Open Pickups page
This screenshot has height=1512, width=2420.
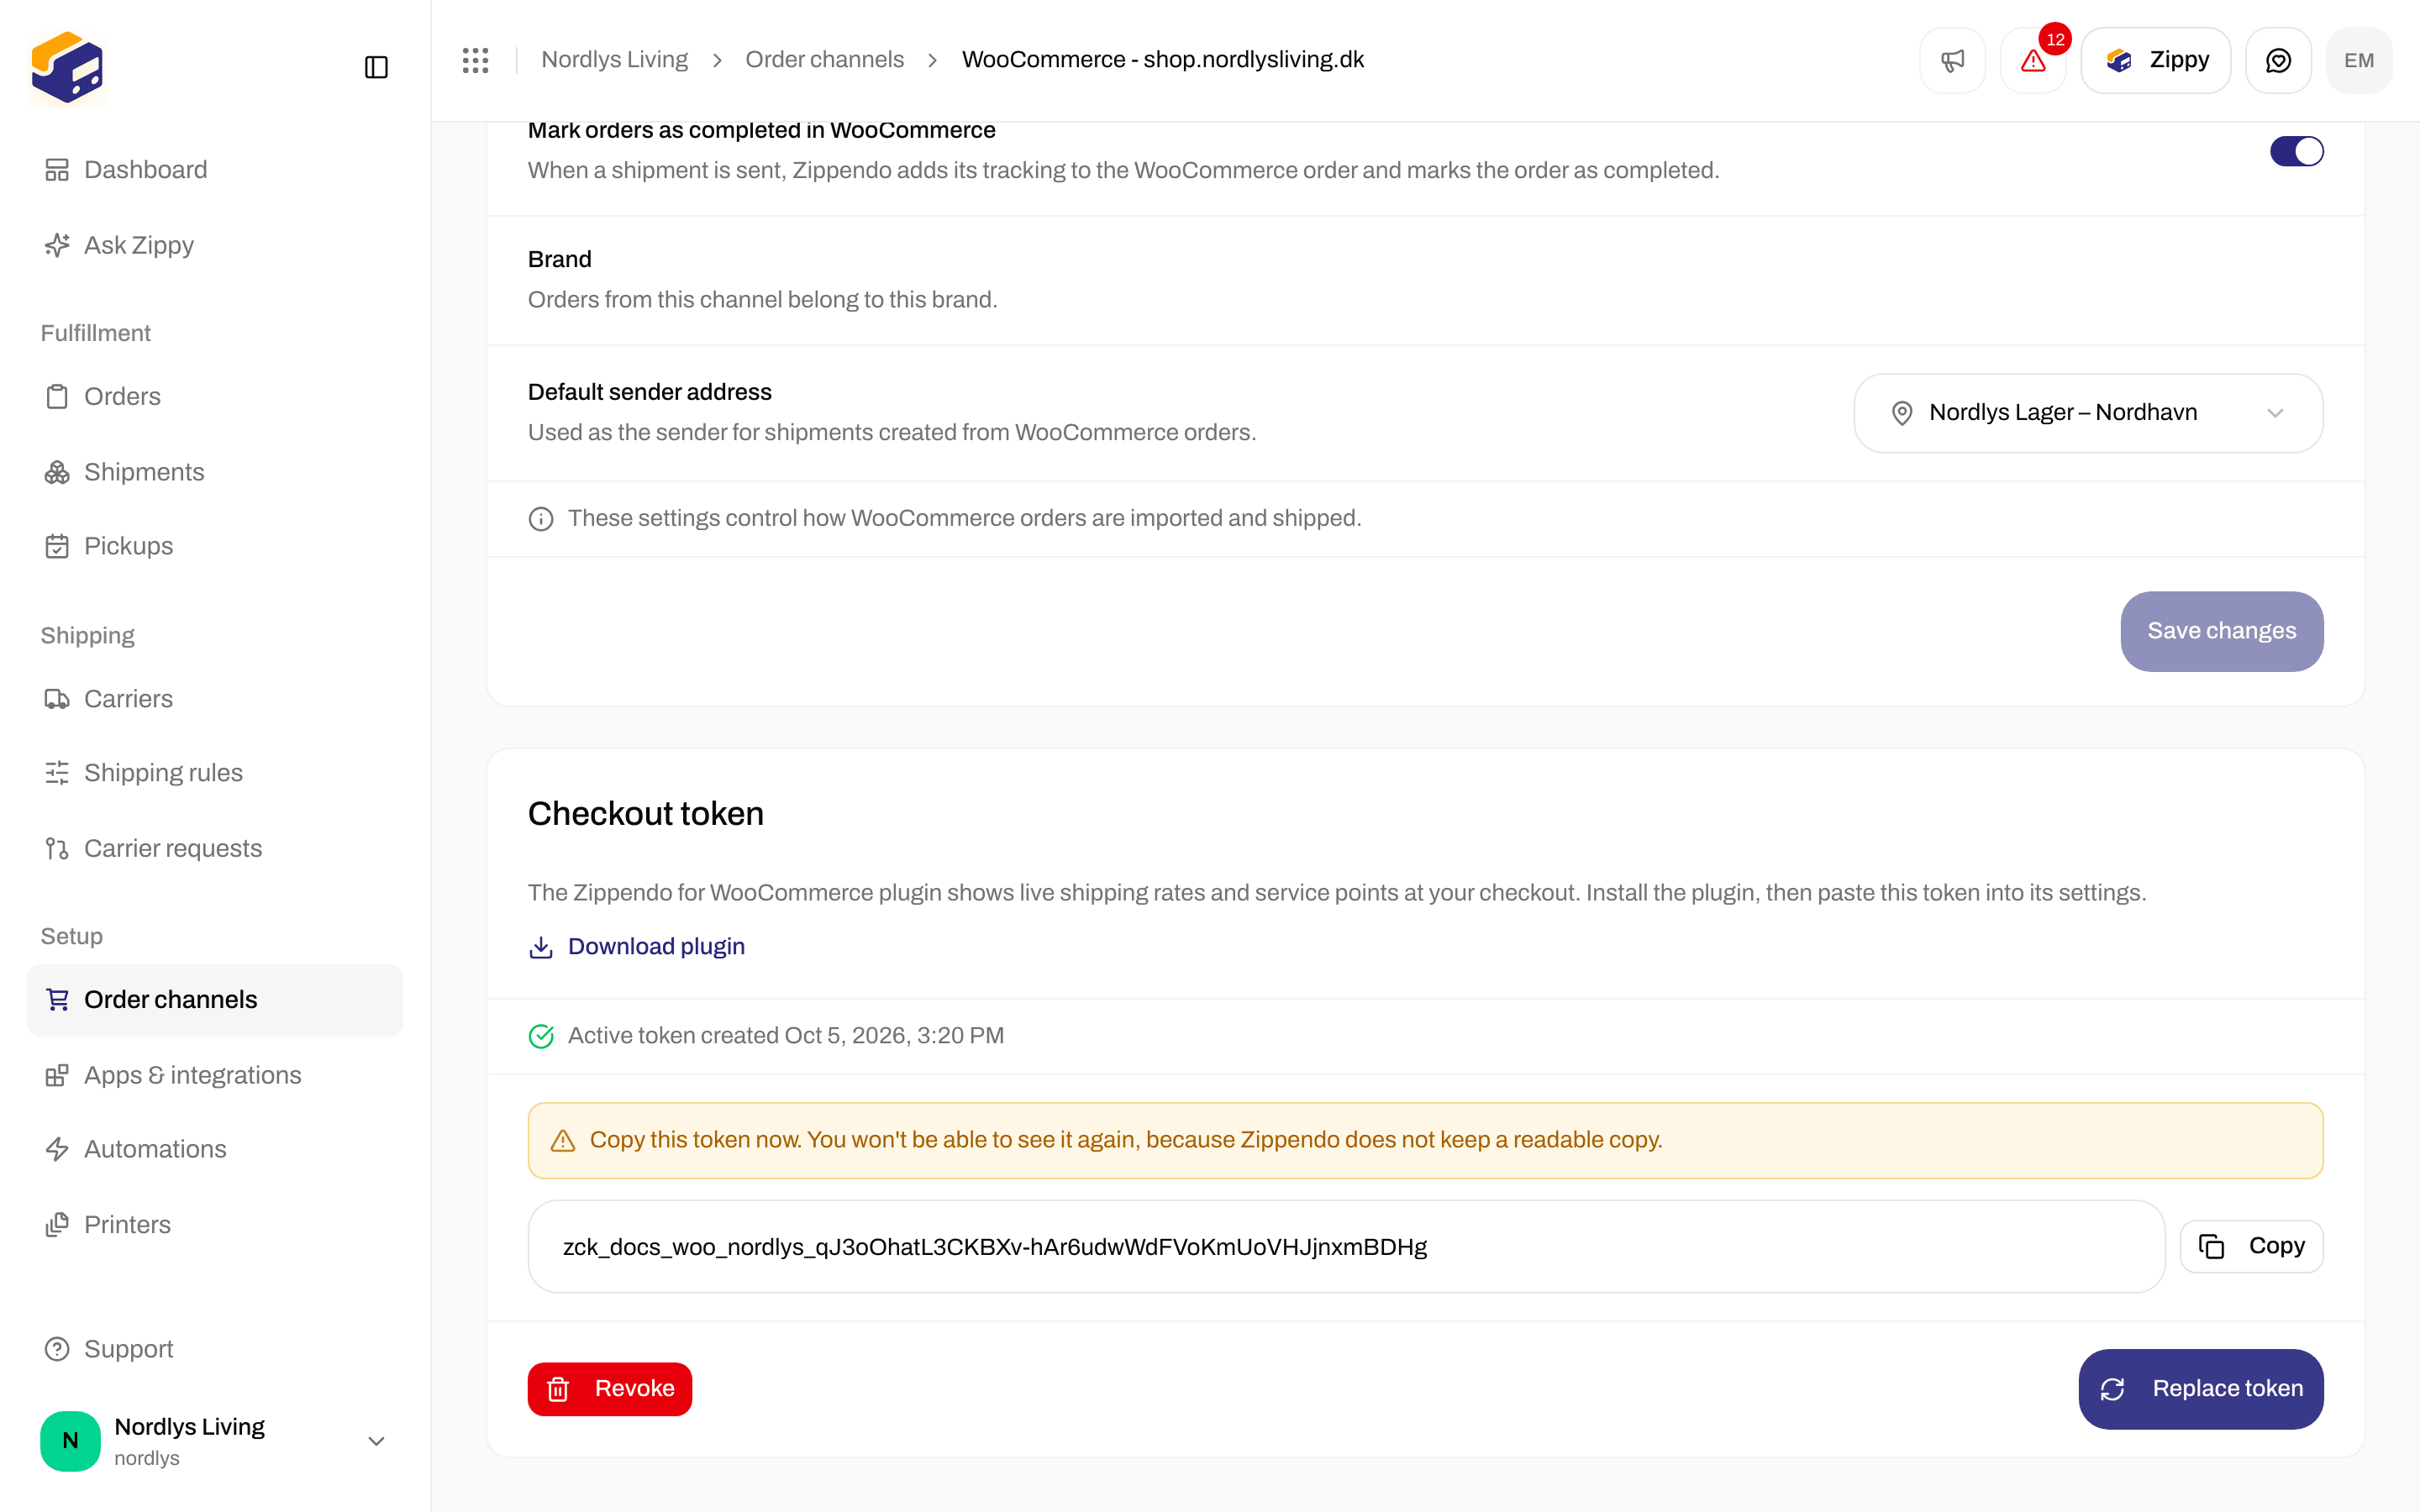[x=215, y=546]
